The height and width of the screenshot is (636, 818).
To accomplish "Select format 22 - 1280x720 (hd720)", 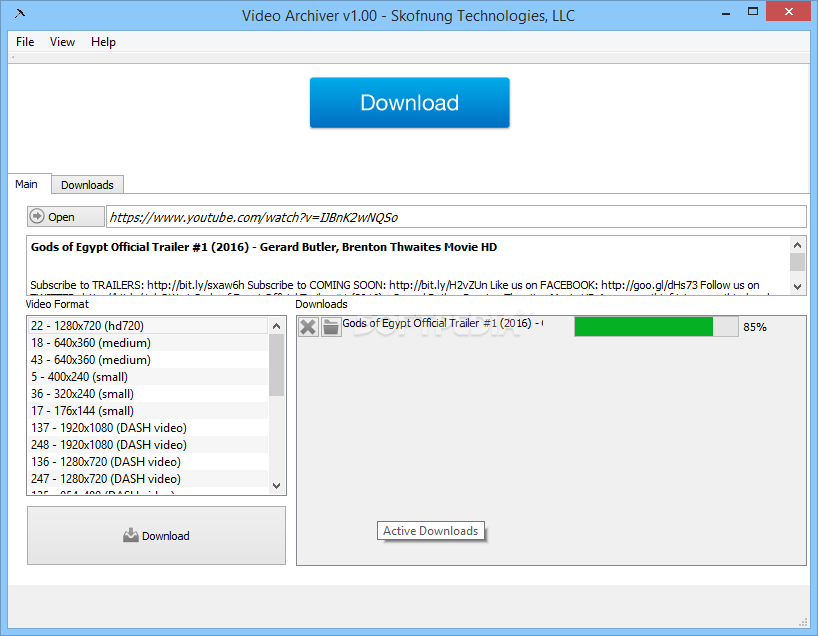I will [148, 326].
